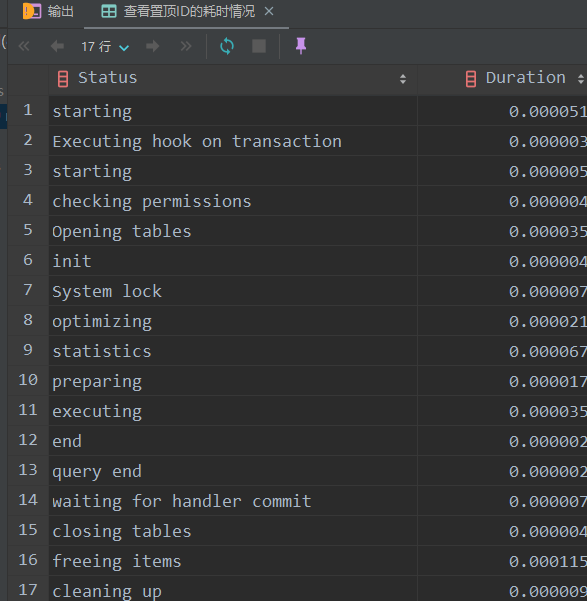Open the 17 行 page size dropdown
Image resolution: width=587 pixels, height=601 pixels.
coord(105,47)
